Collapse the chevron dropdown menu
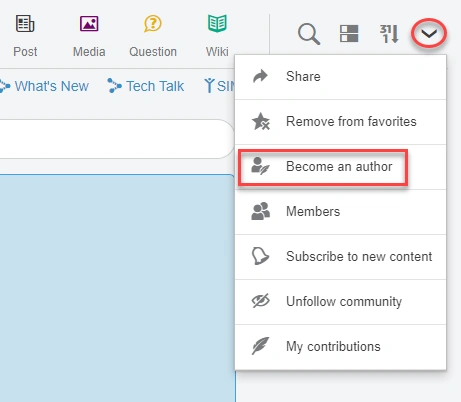 (429, 33)
